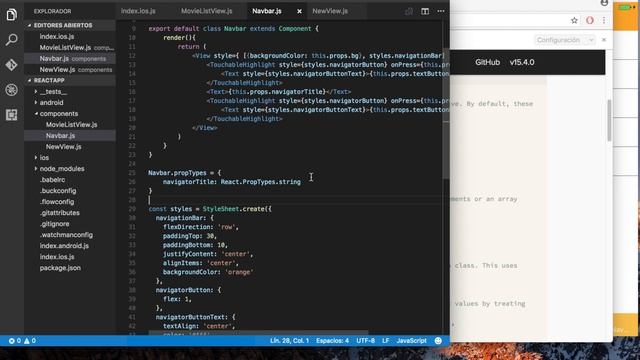This screenshot has width=640, height=360.
Task: Expand the __tests__ folder
Action: click(53, 92)
